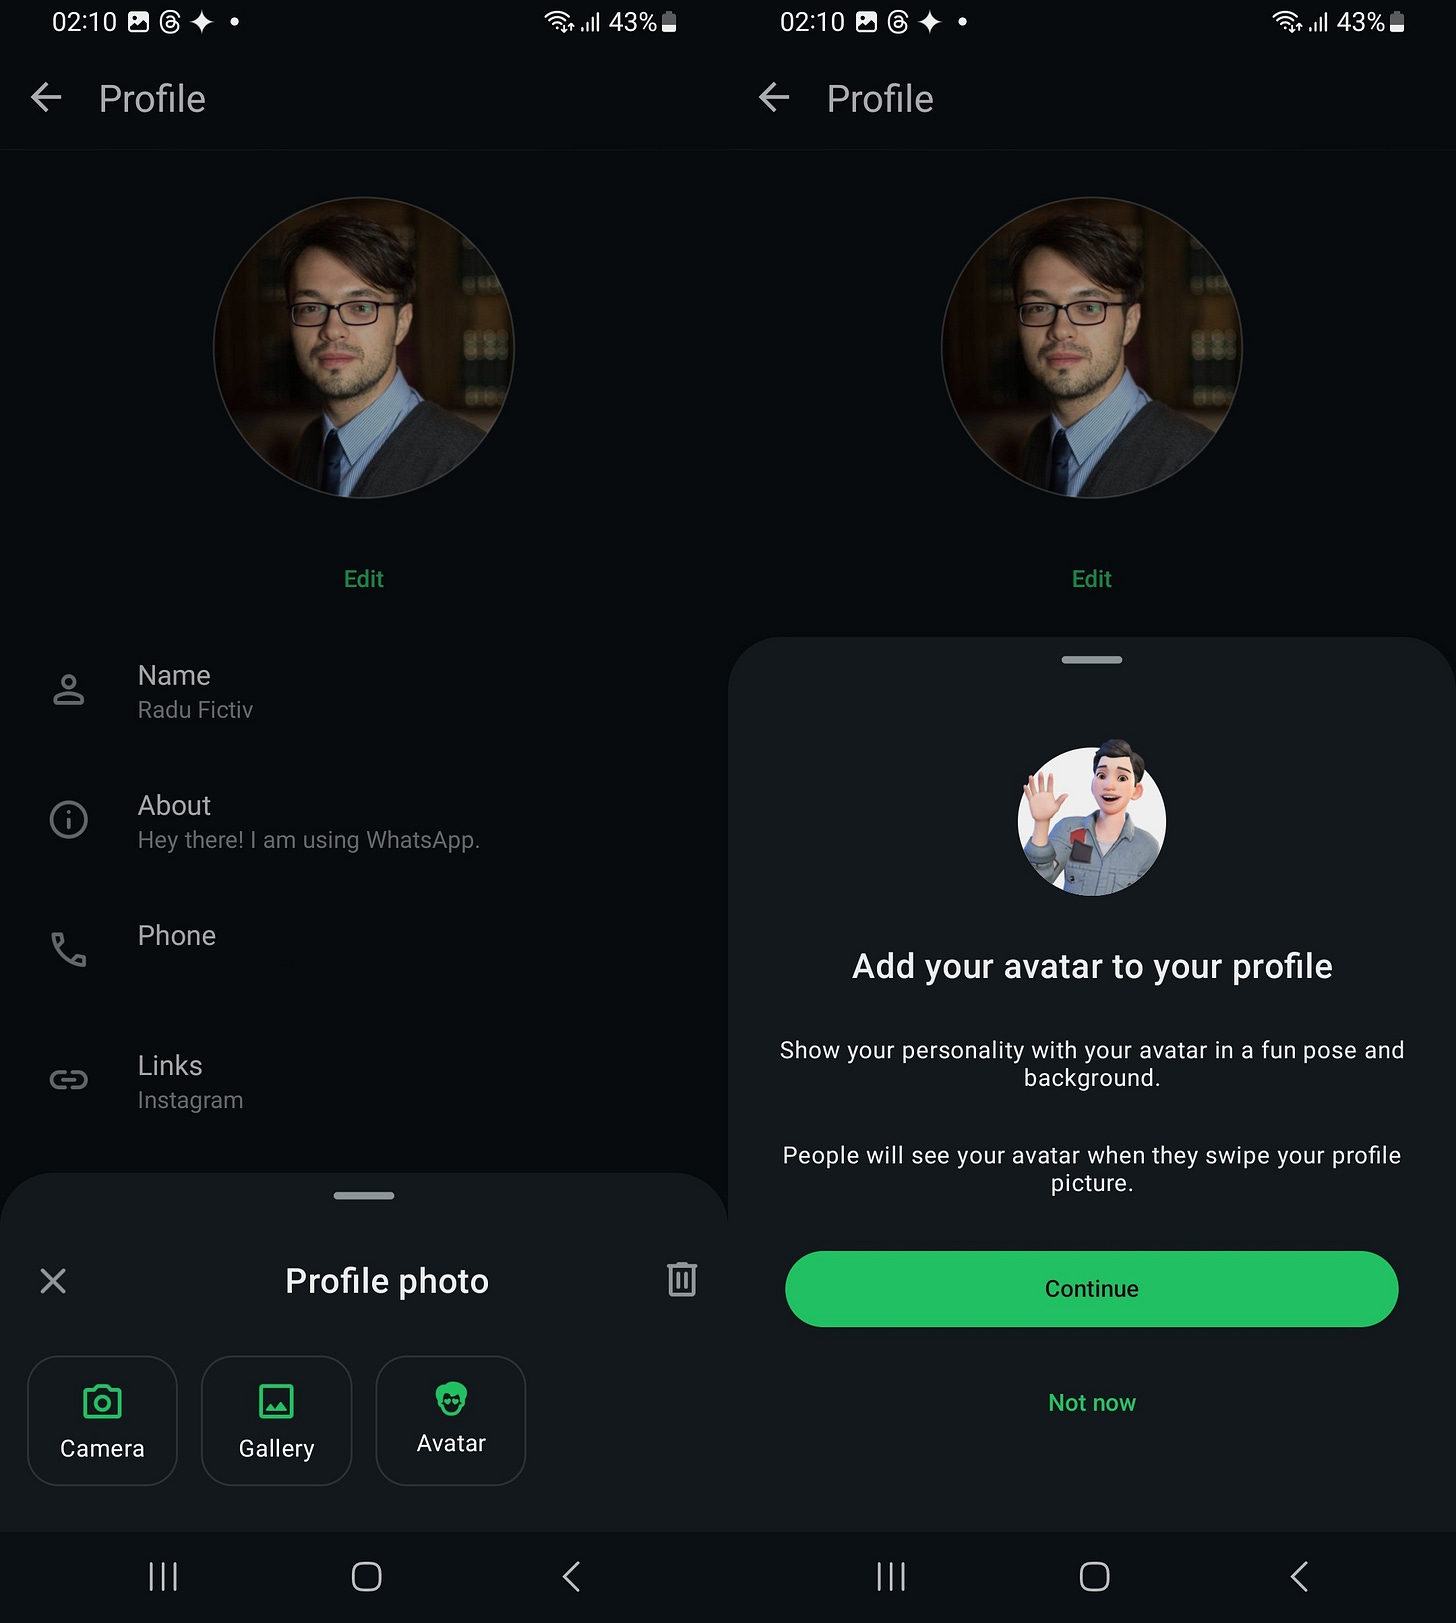The width and height of the screenshot is (1456, 1623).
Task: Open the Links Instagram row
Action: 364,1081
